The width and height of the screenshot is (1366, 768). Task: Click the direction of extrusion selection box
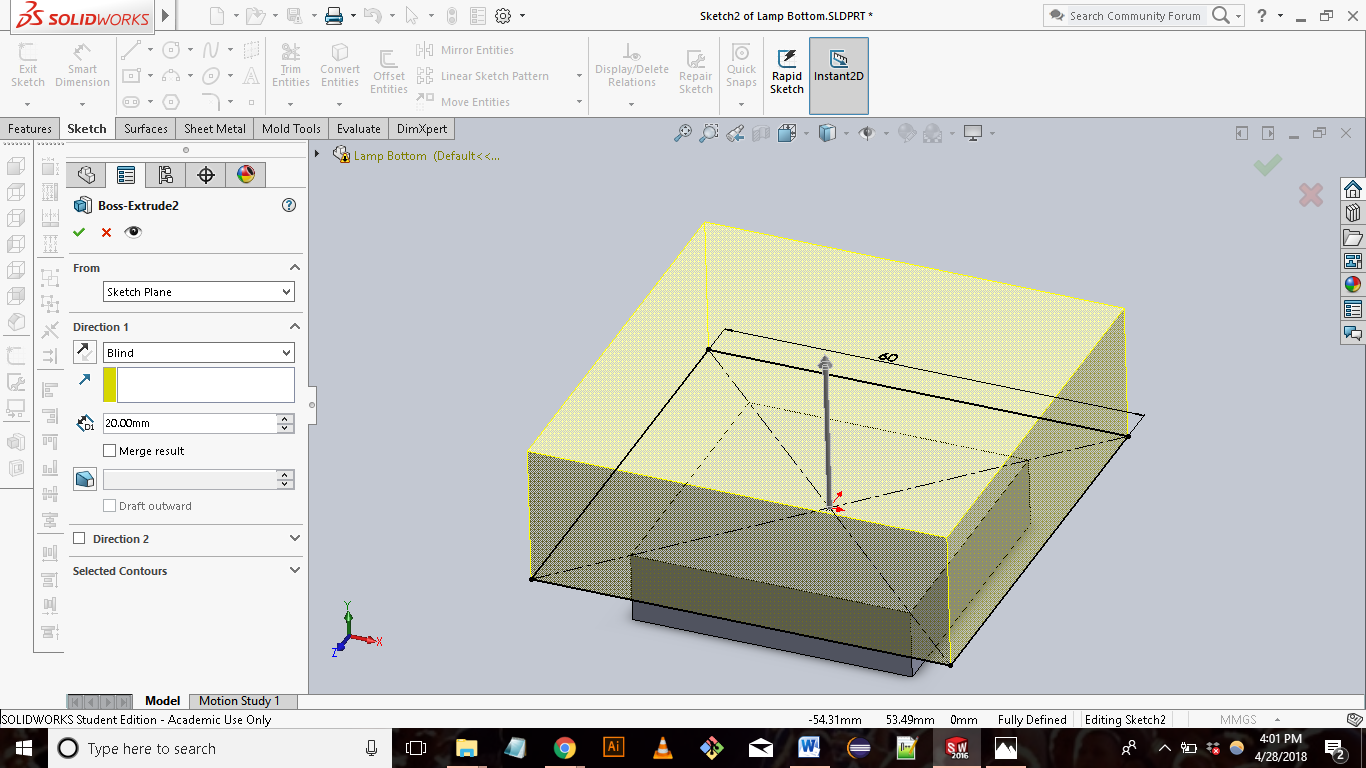[206, 385]
